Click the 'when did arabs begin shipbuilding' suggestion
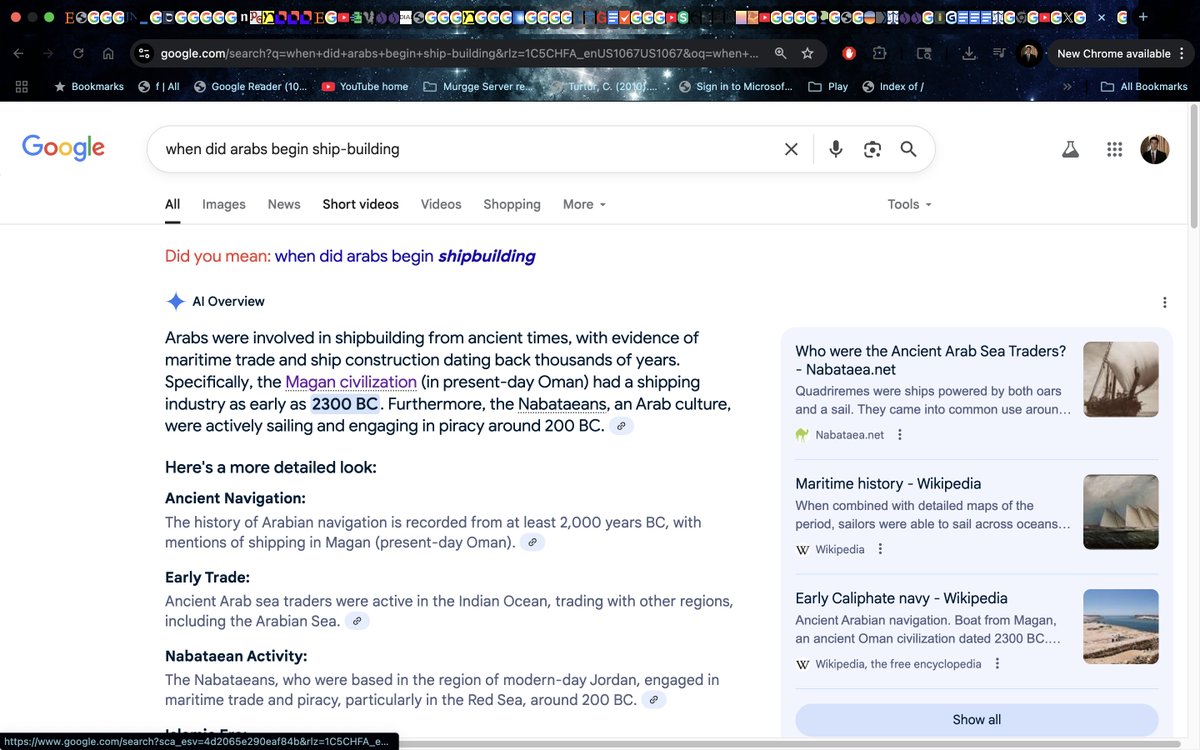Image resolution: width=1200 pixels, height=750 pixels. pyautogui.click(x=405, y=256)
